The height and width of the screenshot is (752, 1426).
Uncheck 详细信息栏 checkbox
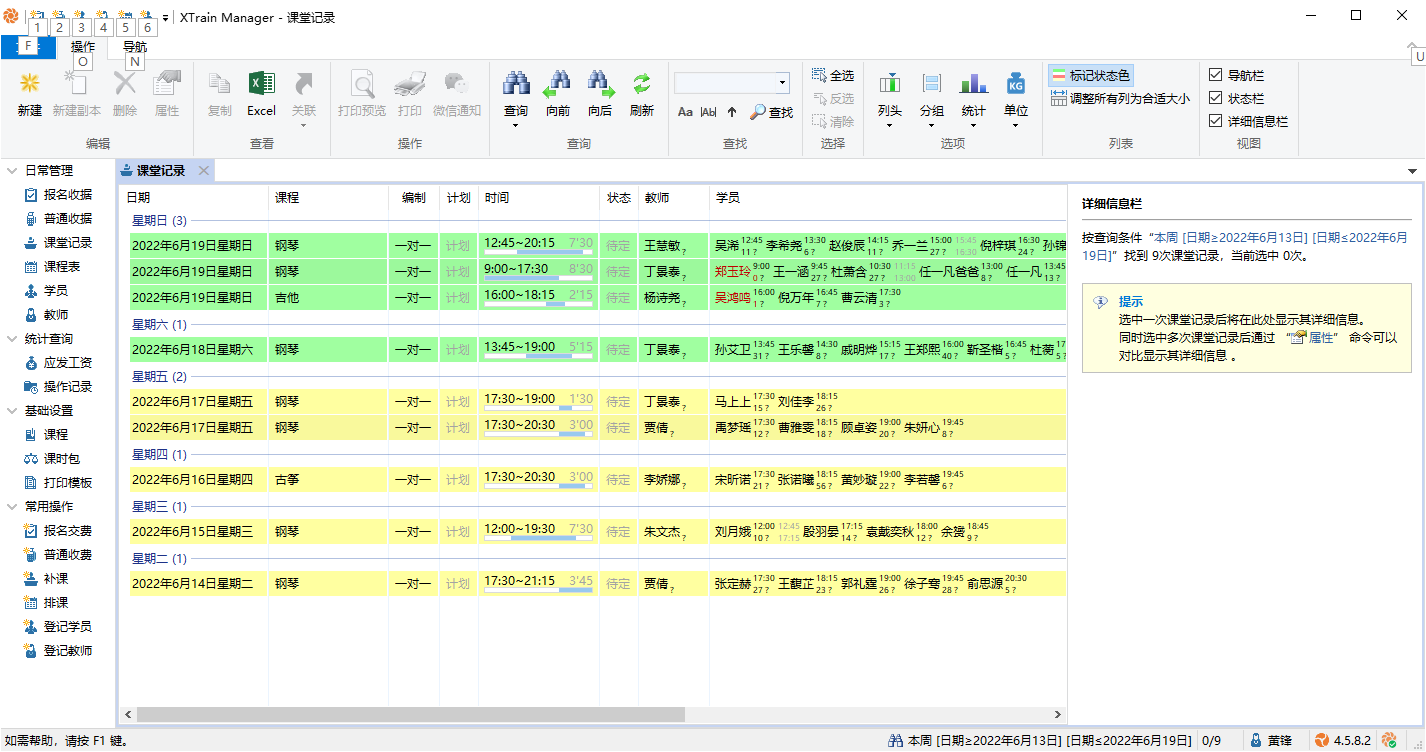point(1215,121)
